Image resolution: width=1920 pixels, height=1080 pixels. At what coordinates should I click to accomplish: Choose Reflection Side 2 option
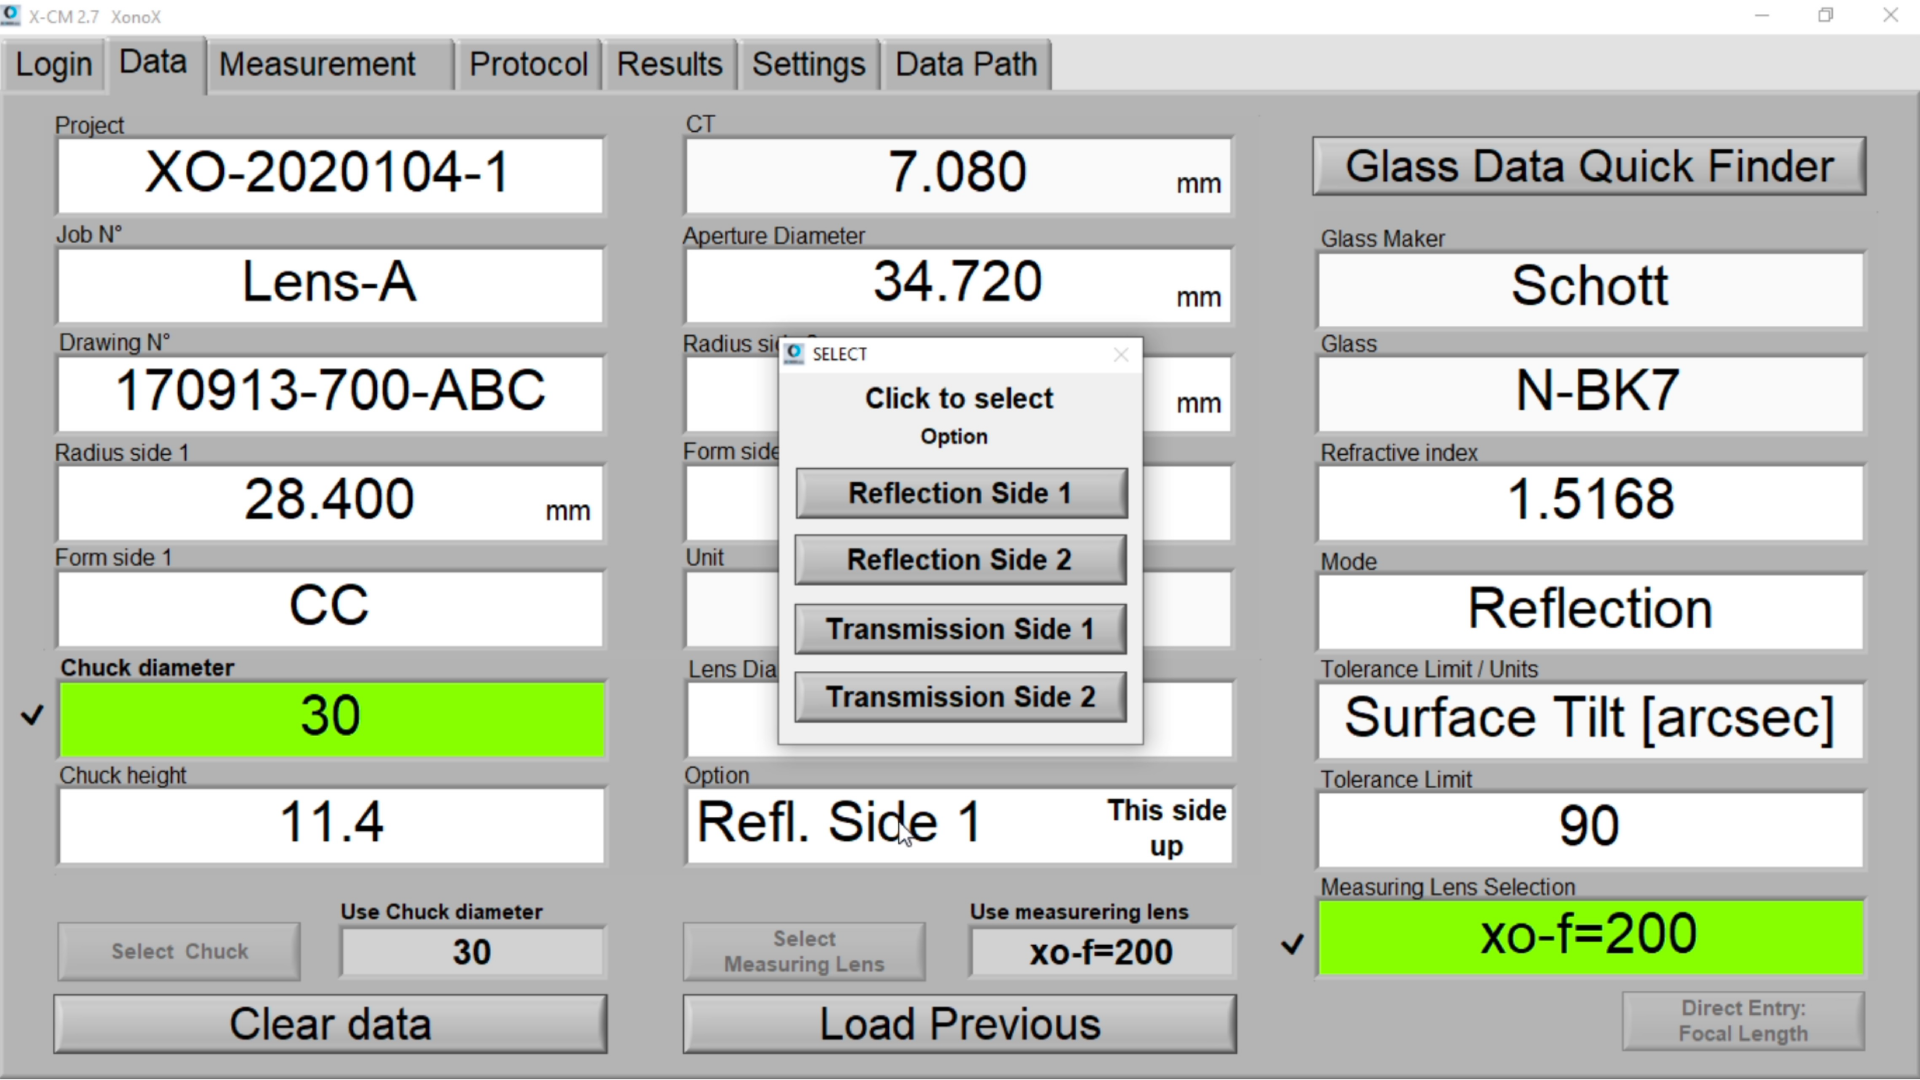click(x=960, y=560)
